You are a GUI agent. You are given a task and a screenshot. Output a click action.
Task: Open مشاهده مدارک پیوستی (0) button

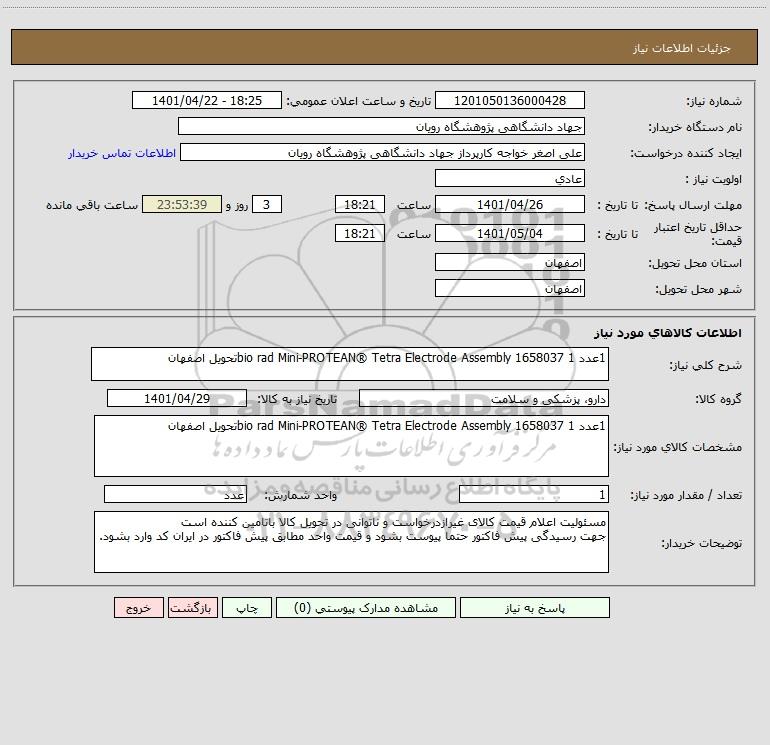[366, 608]
